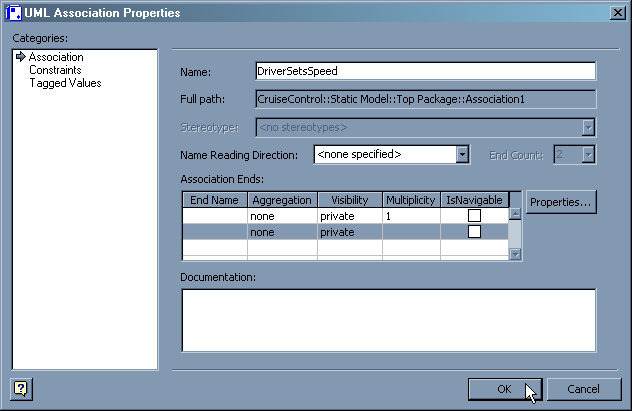Click the help question mark icon
The width and height of the screenshot is (632, 411).
coord(19,388)
